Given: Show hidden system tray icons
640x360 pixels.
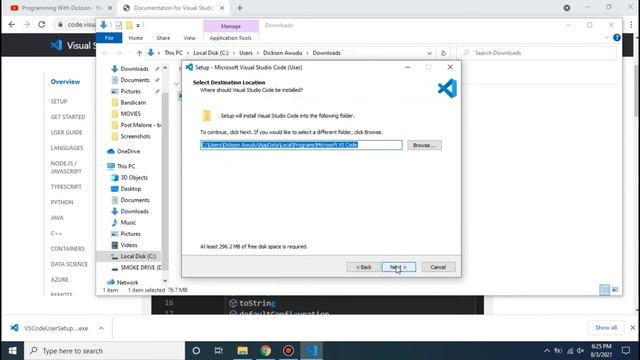Looking at the screenshot, I should [x=547, y=351].
